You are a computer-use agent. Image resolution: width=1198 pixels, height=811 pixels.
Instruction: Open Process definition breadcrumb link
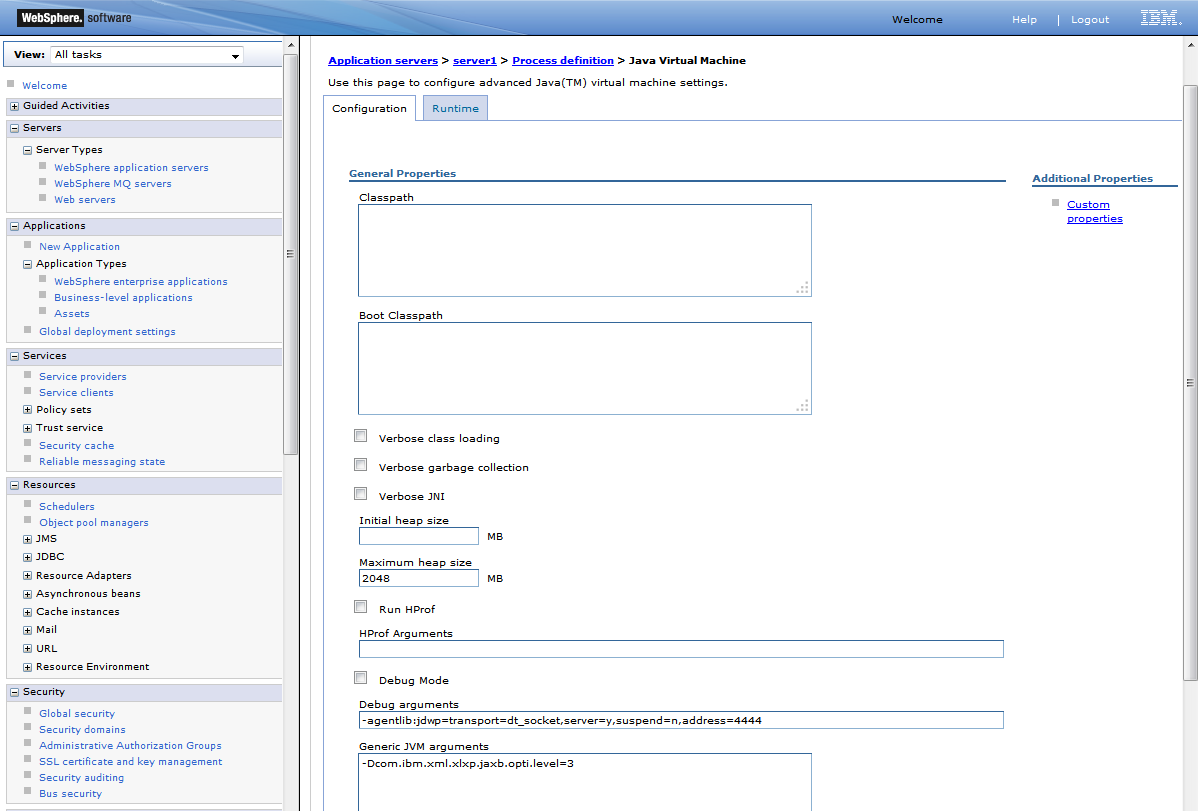pos(563,60)
